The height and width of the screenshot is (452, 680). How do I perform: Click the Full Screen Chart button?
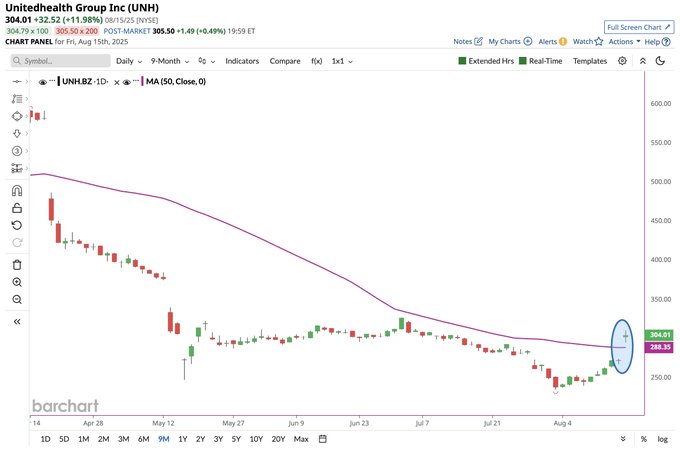point(639,27)
